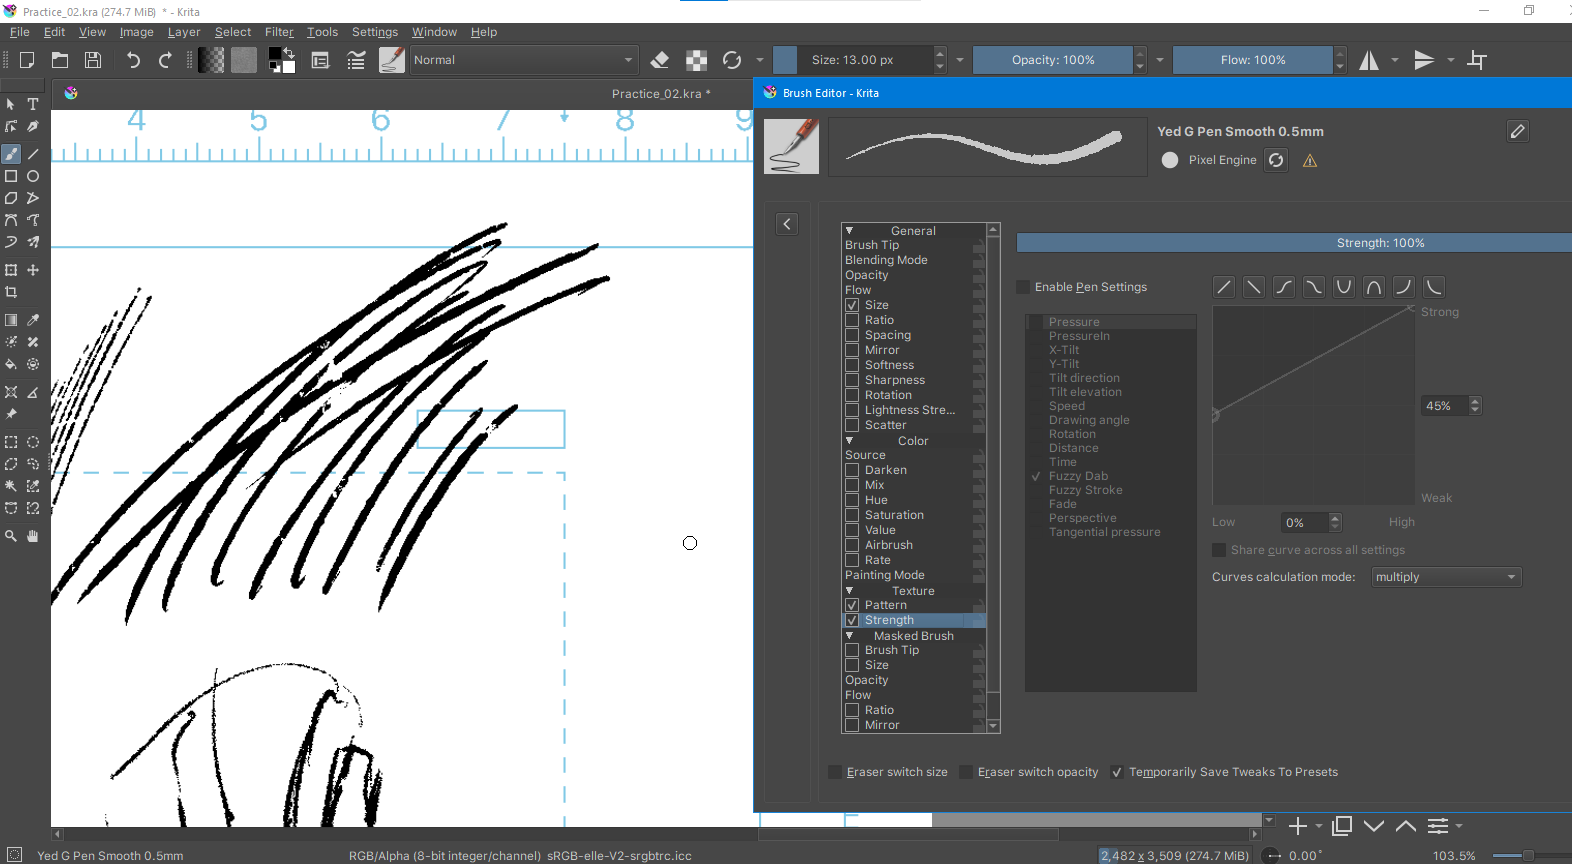Collapse the General section triangle
Screen dimensions: 1572x864
850,231
